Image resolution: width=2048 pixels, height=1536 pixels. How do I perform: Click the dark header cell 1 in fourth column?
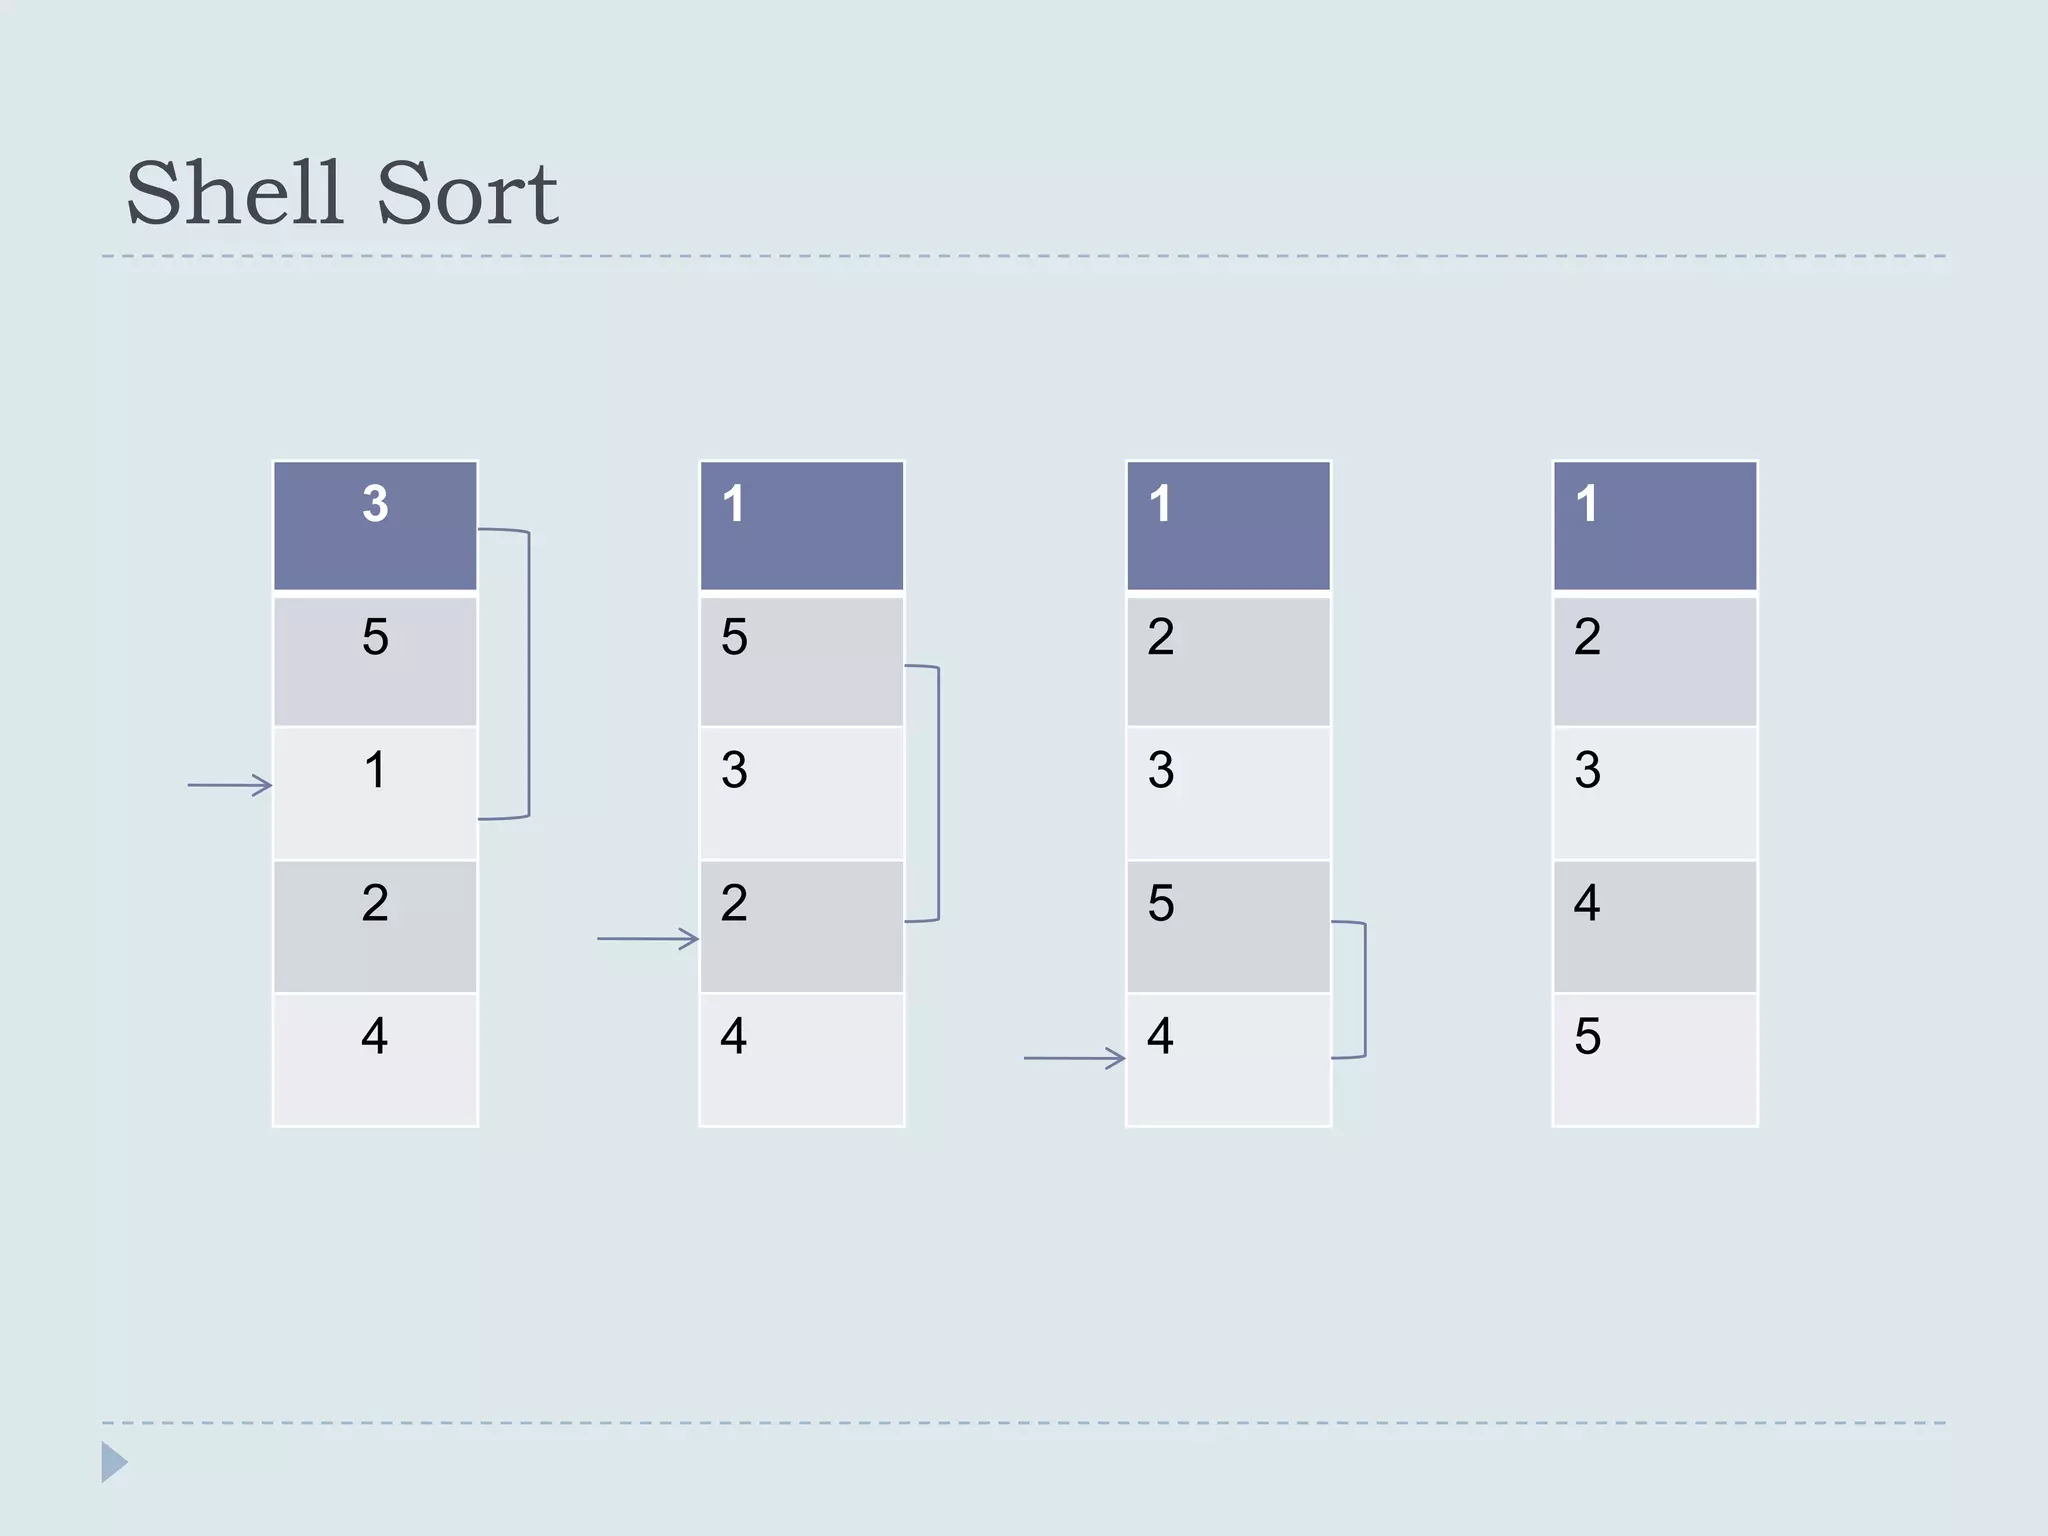pyautogui.click(x=1655, y=526)
